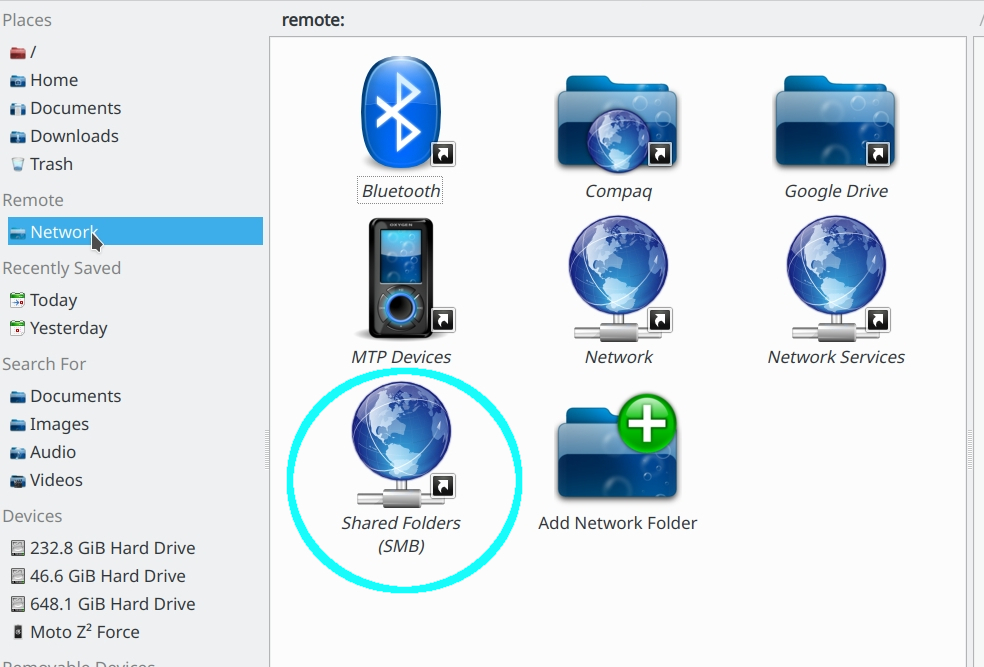Image resolution: width=984 pixels, height=667 pixels.
Task: Open MTP Devices icon
Action: click(x=400, y=280)
